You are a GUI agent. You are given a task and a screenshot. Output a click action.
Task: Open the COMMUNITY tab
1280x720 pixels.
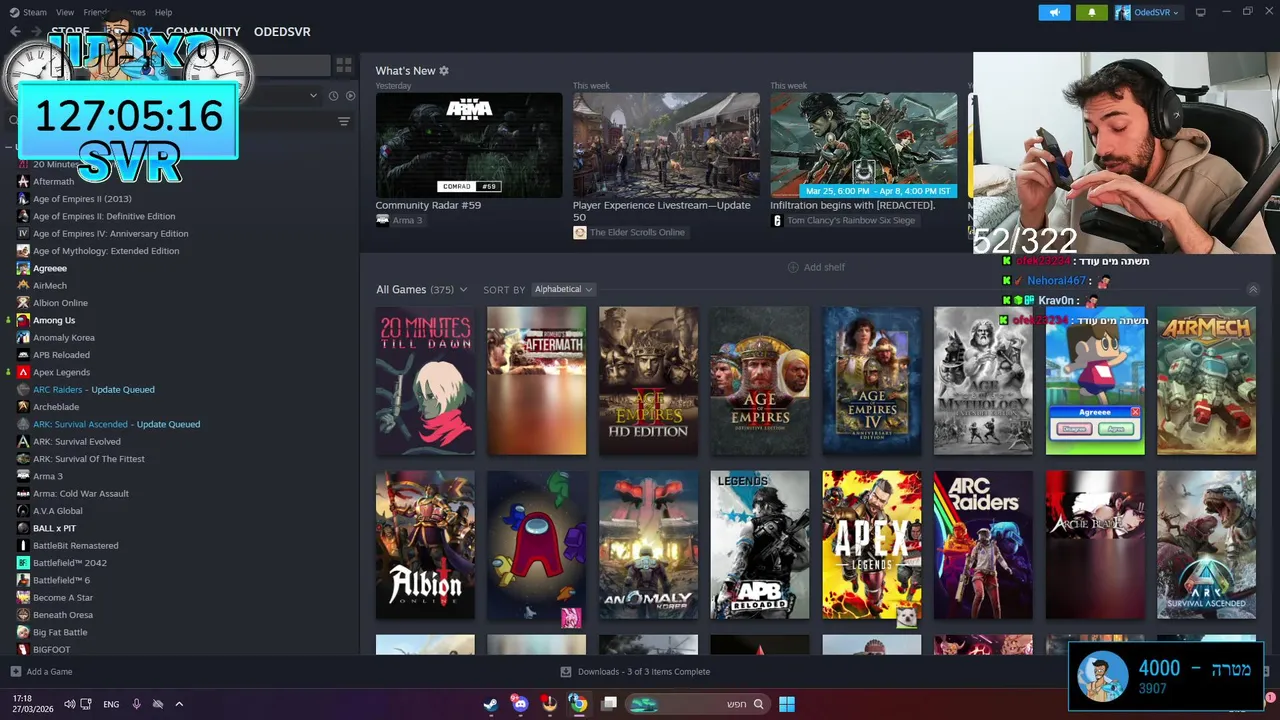pos(203,32)
